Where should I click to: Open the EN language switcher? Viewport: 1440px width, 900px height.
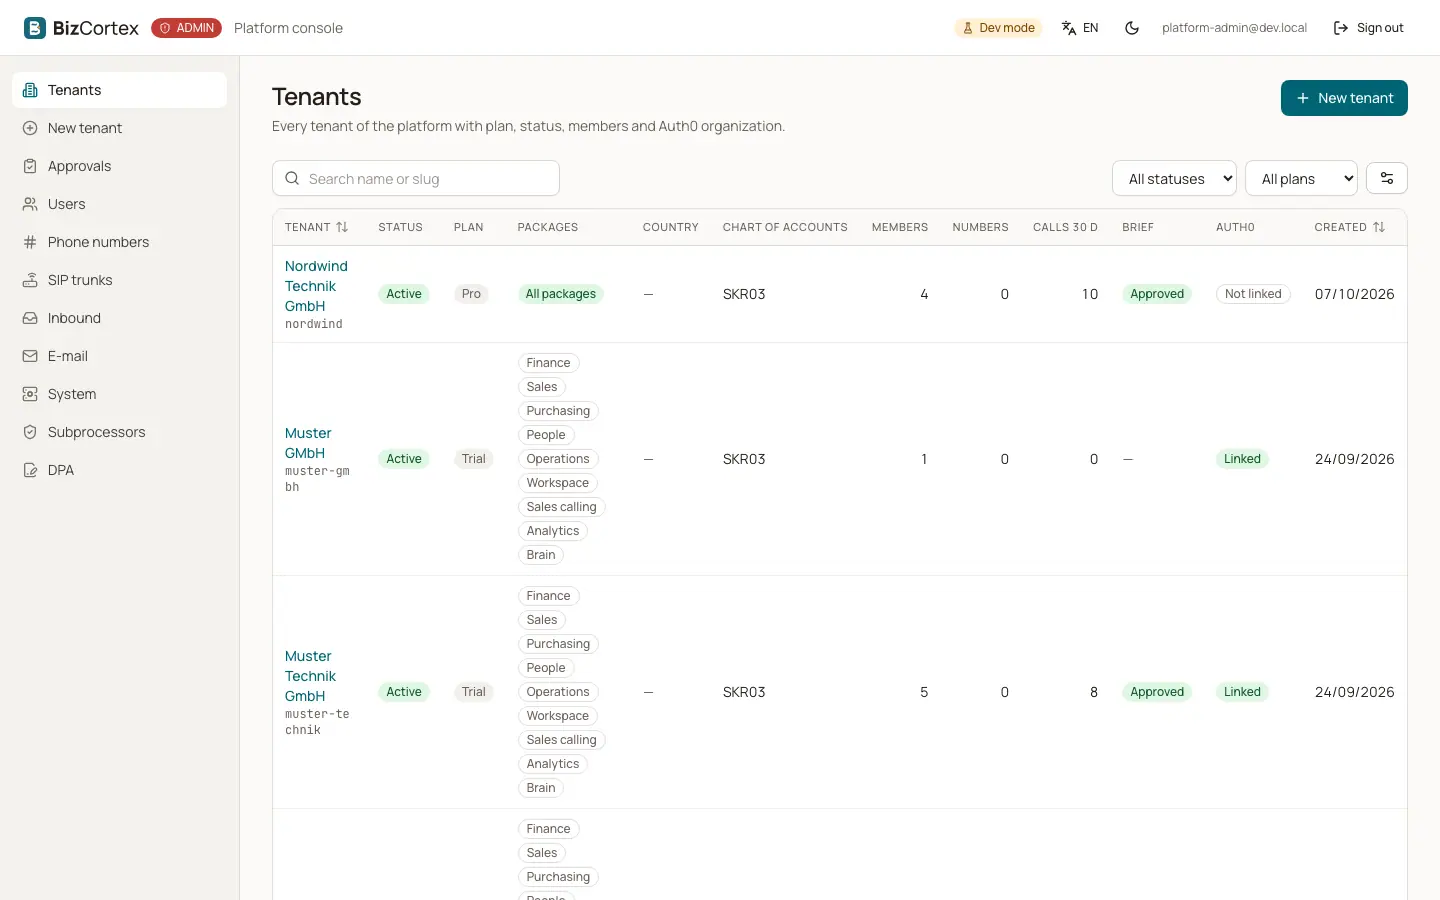click(1080, 28)
